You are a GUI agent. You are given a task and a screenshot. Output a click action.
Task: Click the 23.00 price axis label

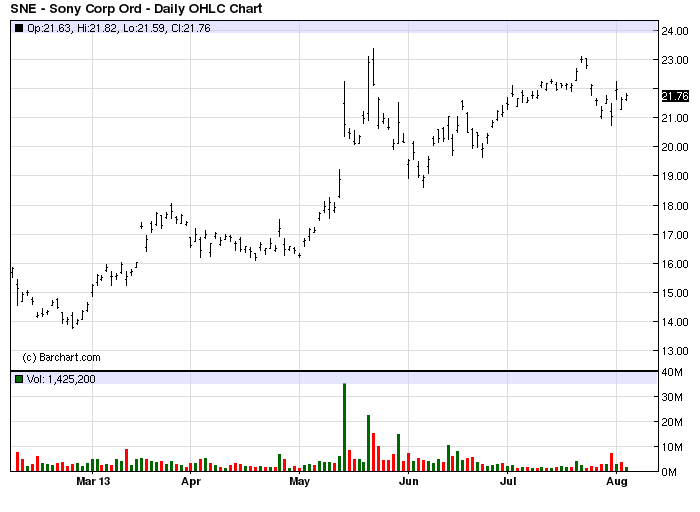(x=675, y=60)
